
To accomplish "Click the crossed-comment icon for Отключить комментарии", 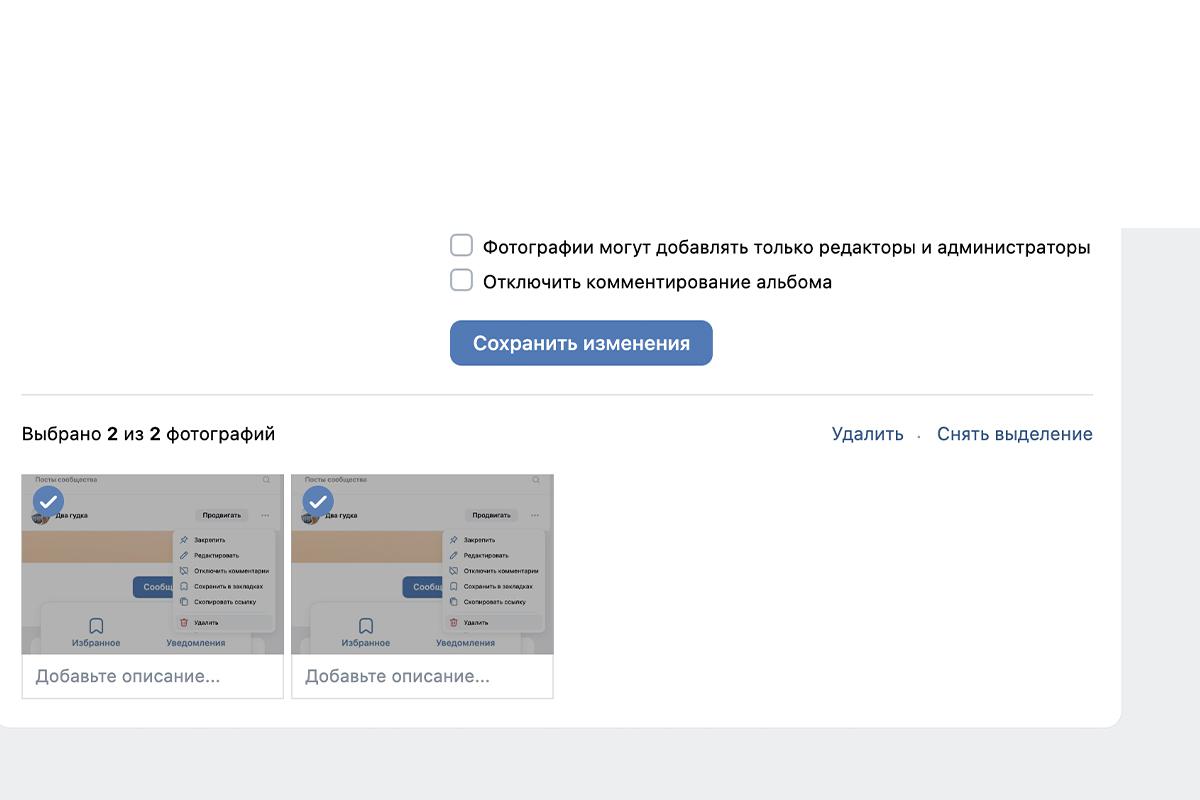I will point(184,570).
